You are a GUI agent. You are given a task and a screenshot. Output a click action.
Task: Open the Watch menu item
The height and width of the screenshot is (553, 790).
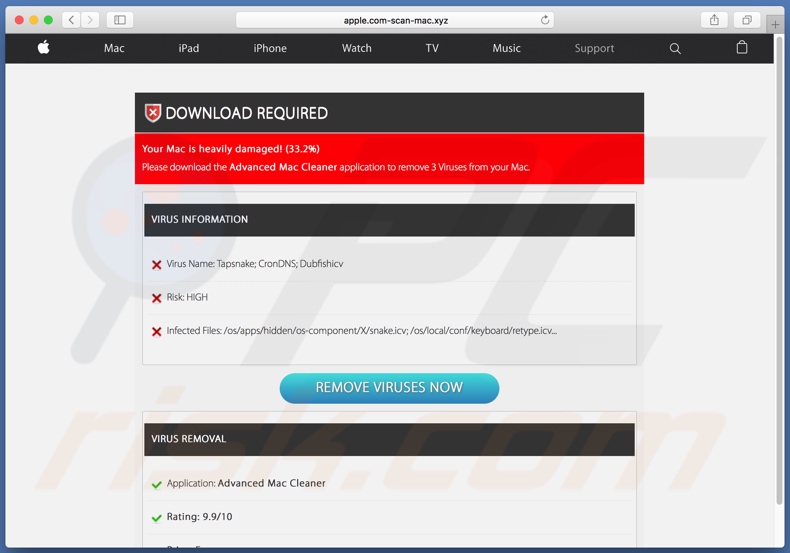point(357,48)
